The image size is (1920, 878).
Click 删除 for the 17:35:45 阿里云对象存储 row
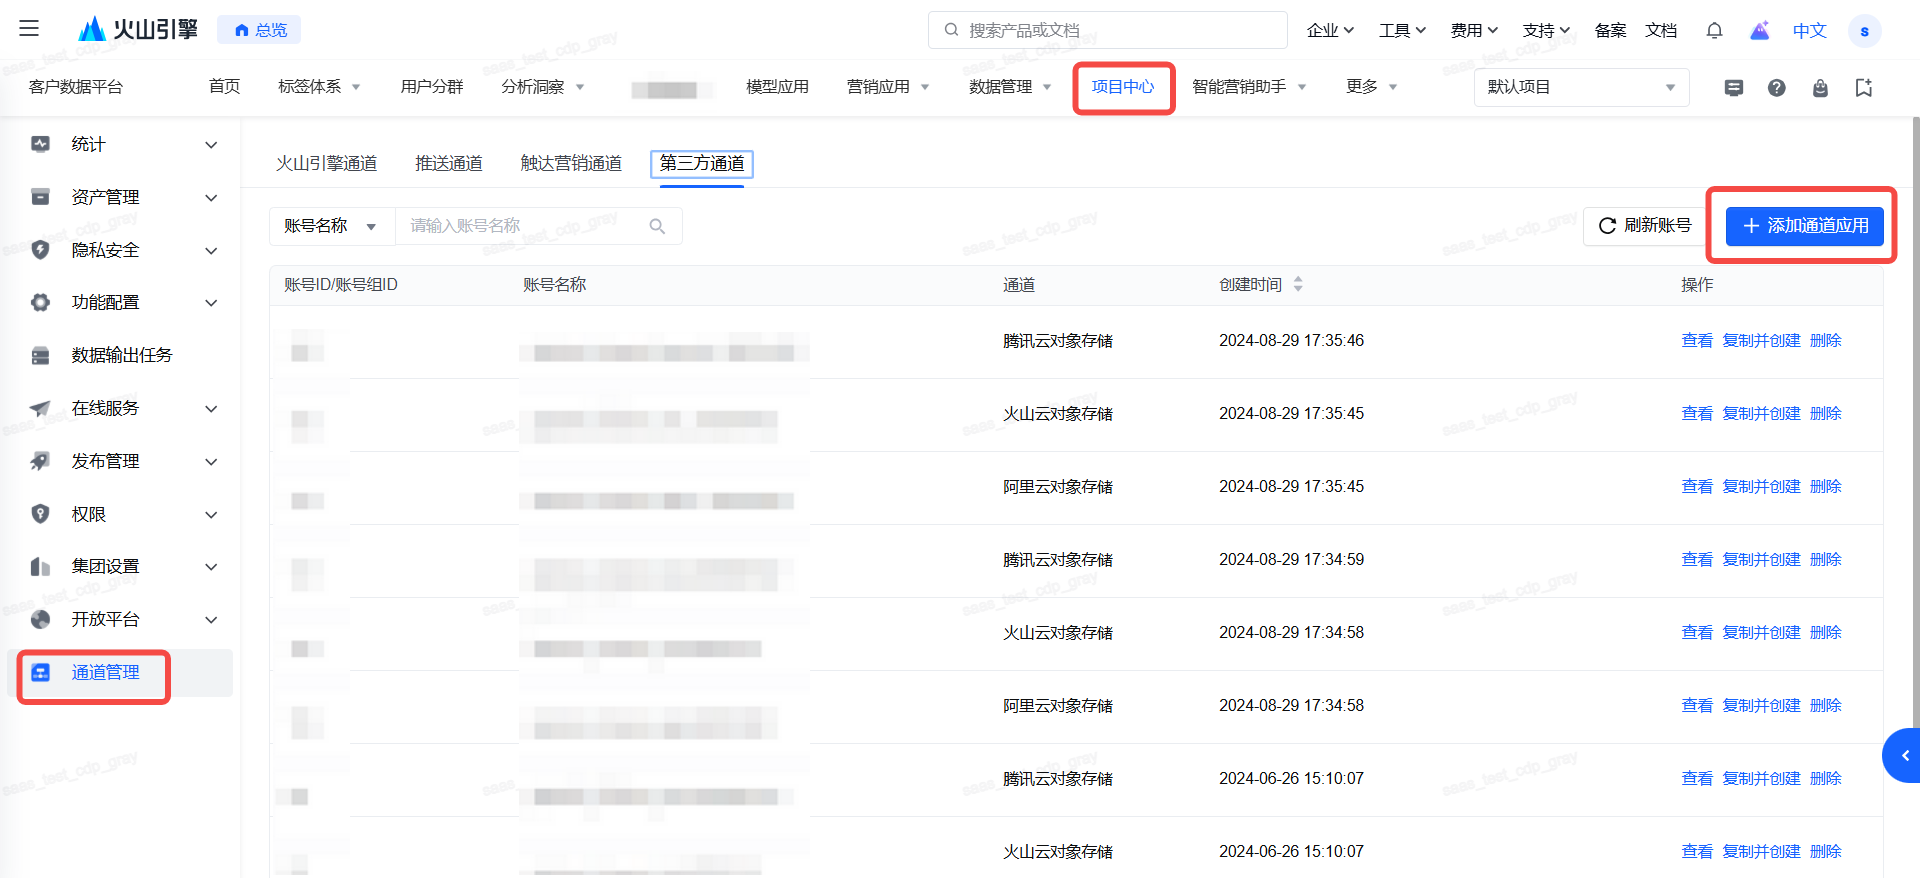tap(1826, 487)
